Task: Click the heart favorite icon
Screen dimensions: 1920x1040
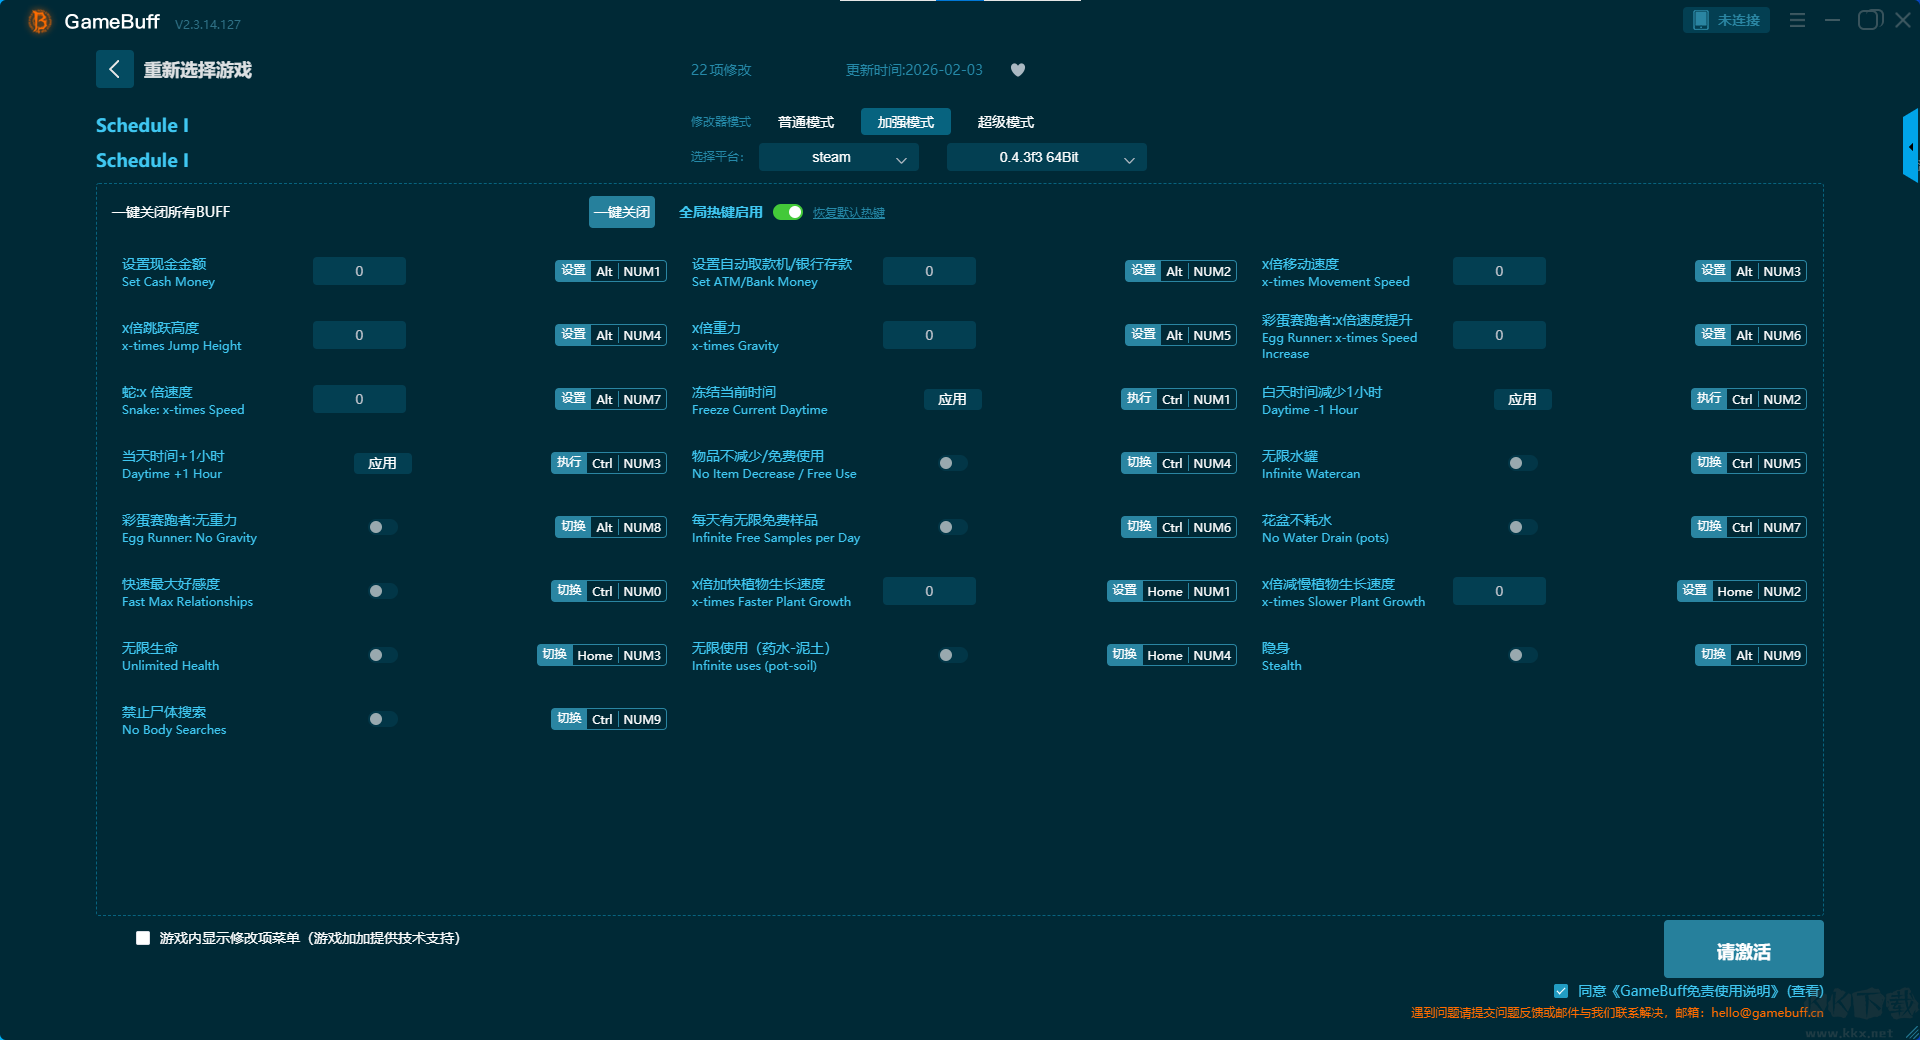Action: (x=1018, y=70)
